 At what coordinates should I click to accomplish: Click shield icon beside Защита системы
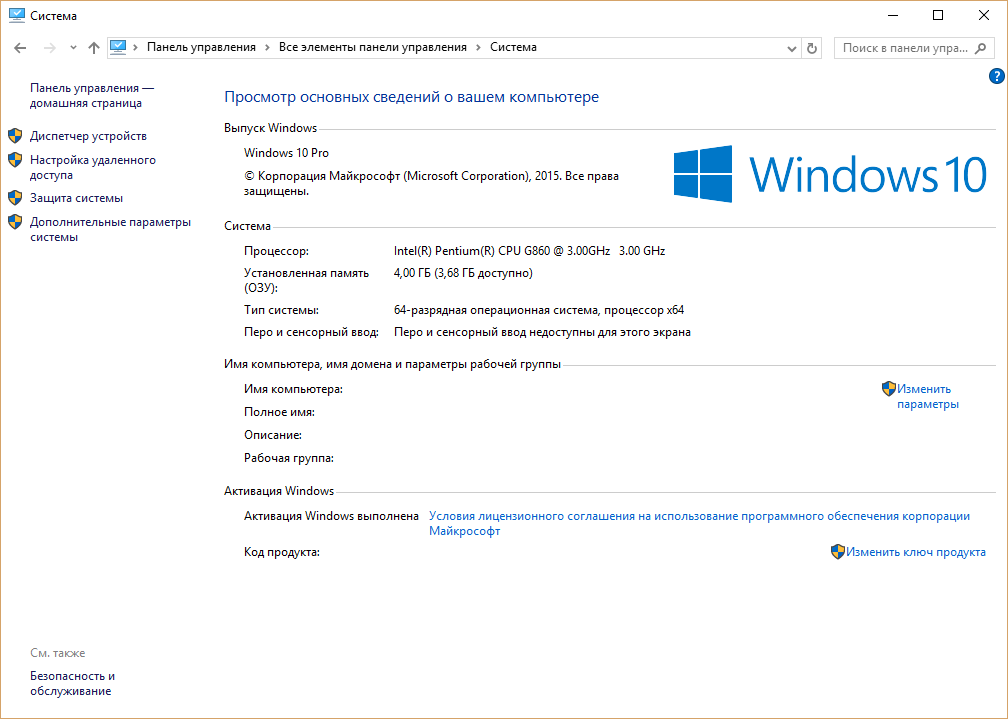[15, 197]
